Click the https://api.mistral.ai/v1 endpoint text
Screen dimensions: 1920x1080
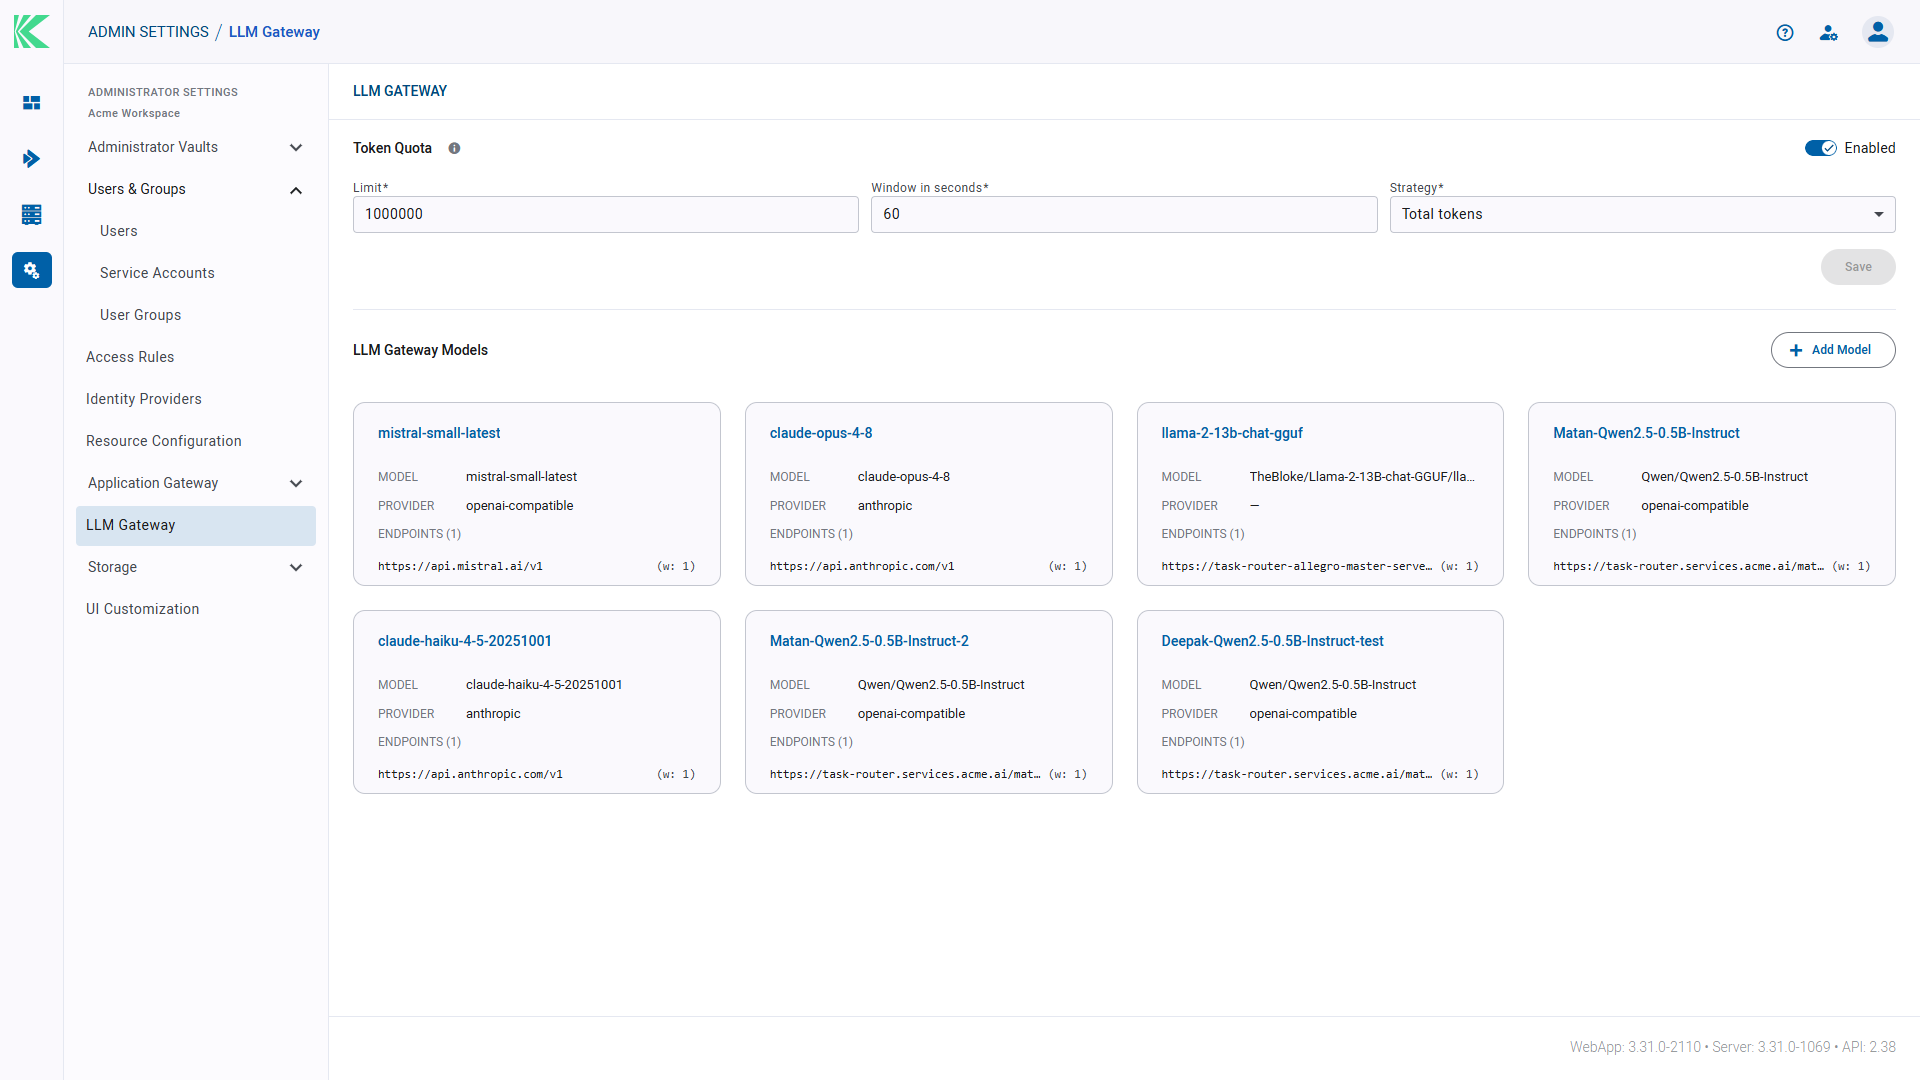click(x=460, y=566)
